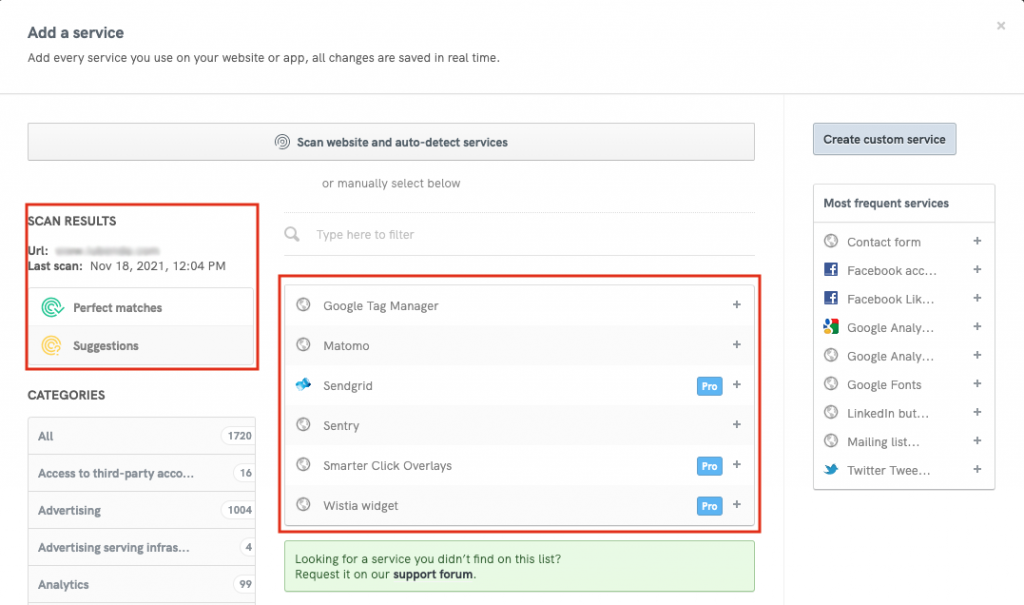Open the Advertising category
1024x605 pixels.
point(69,510)
